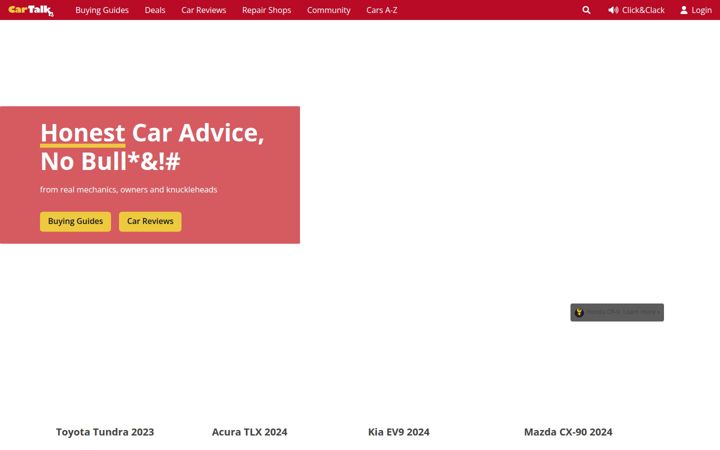Click the yellow Buying Guides button
The height and width of the screenshot is (450, 720).
pos(75,221)
